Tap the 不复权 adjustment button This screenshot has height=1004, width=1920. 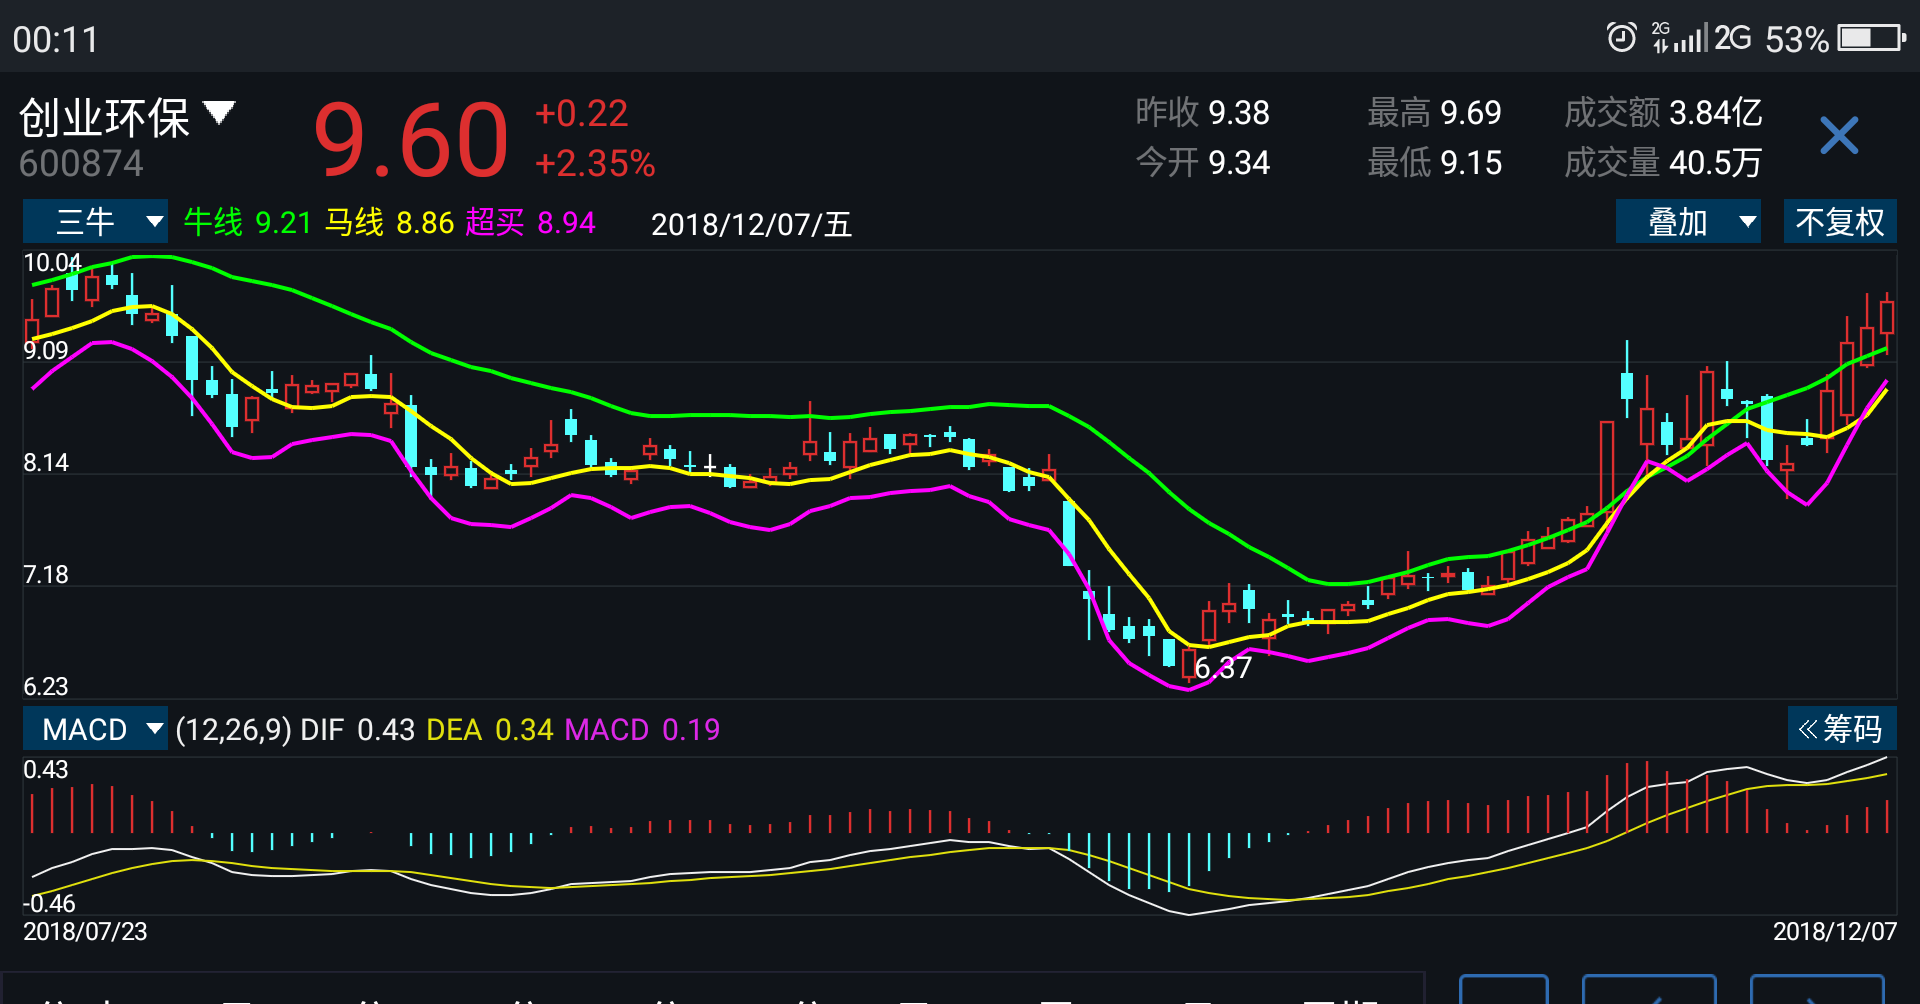point(1840,221)
